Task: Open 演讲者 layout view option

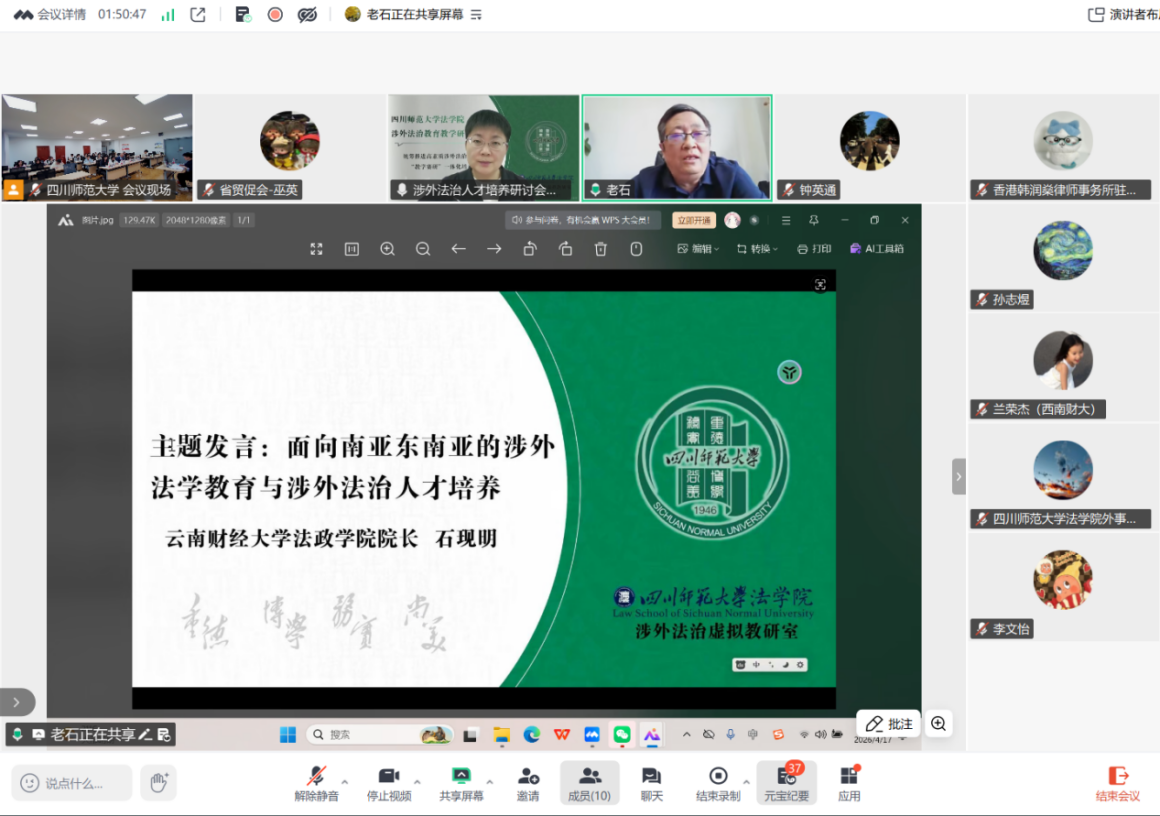Action: click(1123, 15)
